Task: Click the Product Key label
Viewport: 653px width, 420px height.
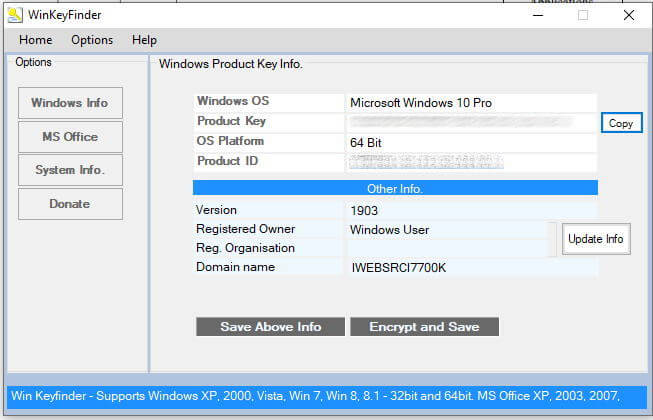Action: pos(231,121)
